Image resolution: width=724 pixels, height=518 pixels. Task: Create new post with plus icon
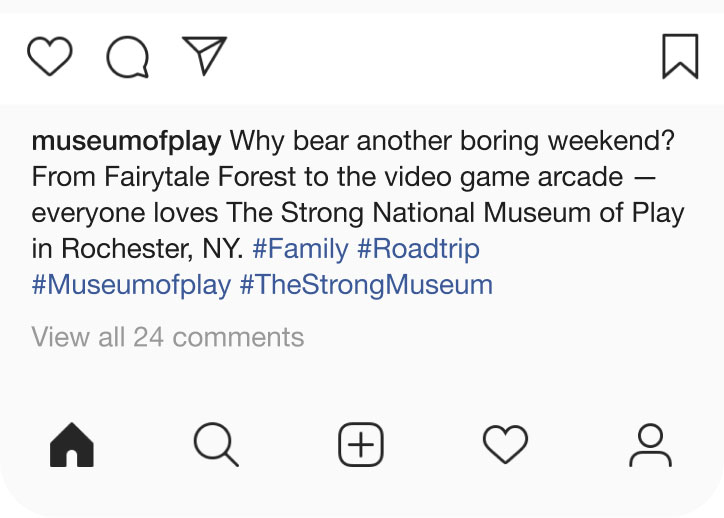[361, 445]
